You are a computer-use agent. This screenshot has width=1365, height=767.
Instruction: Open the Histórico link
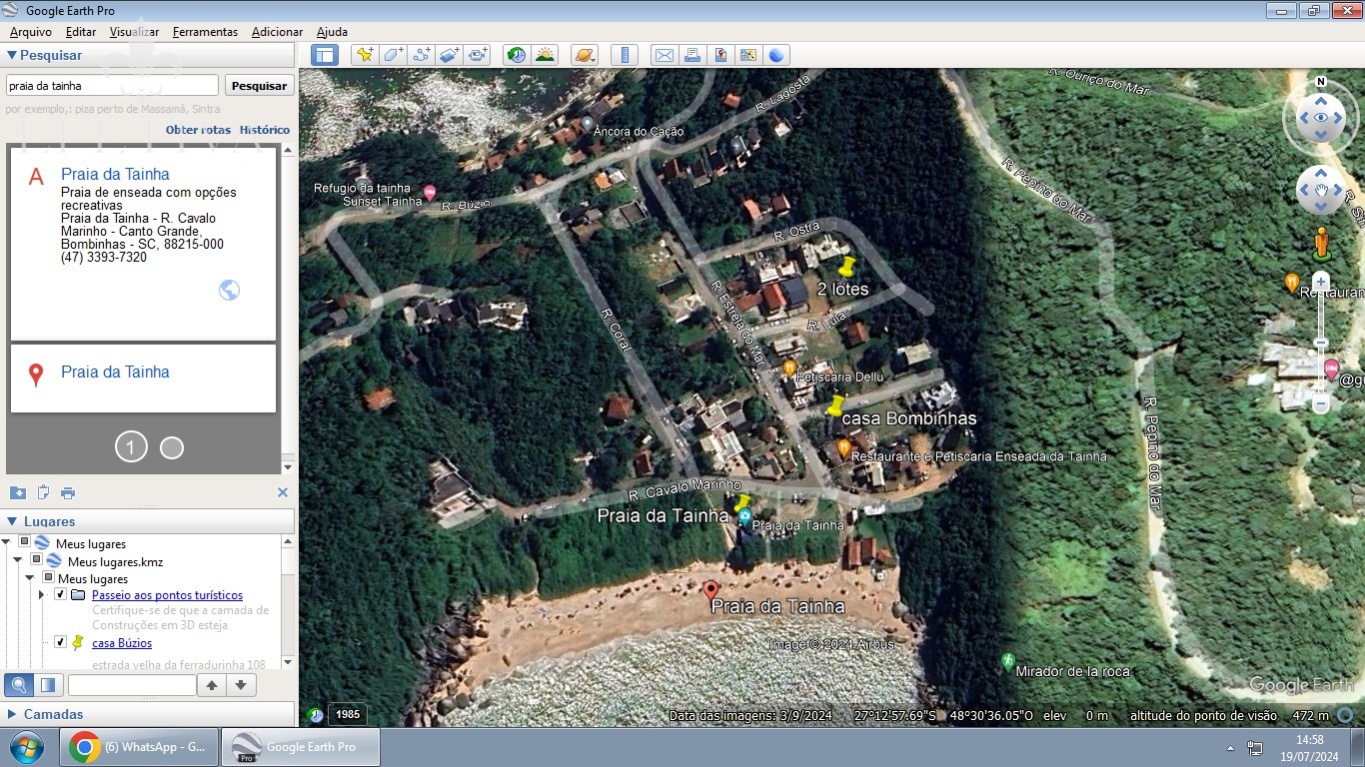point(265,130)
